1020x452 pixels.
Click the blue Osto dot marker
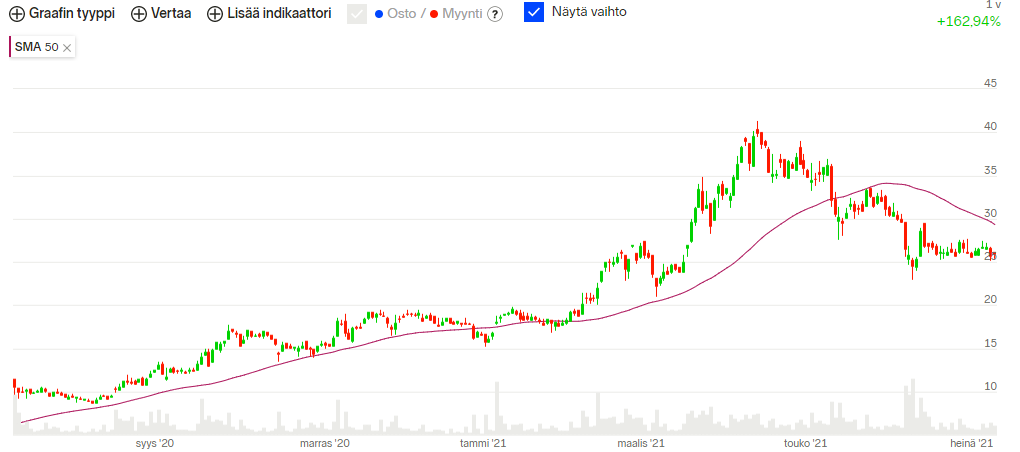point(378,14)
